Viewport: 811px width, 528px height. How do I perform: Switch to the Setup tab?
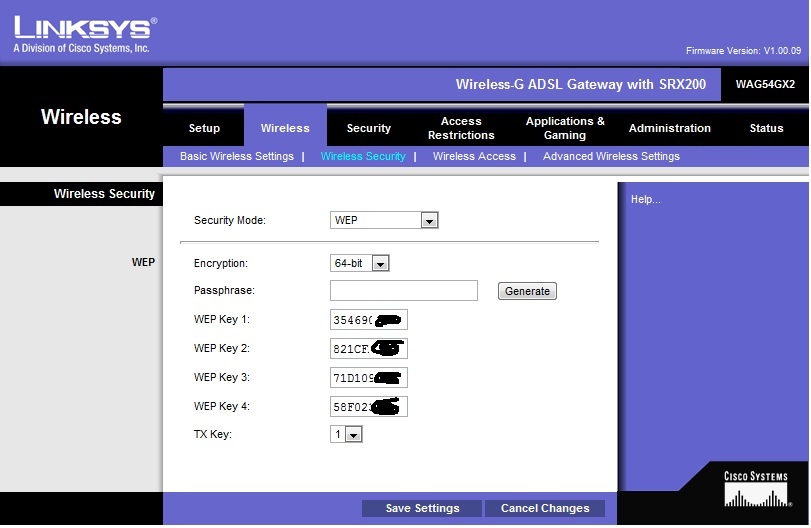[x=204, y=128]
